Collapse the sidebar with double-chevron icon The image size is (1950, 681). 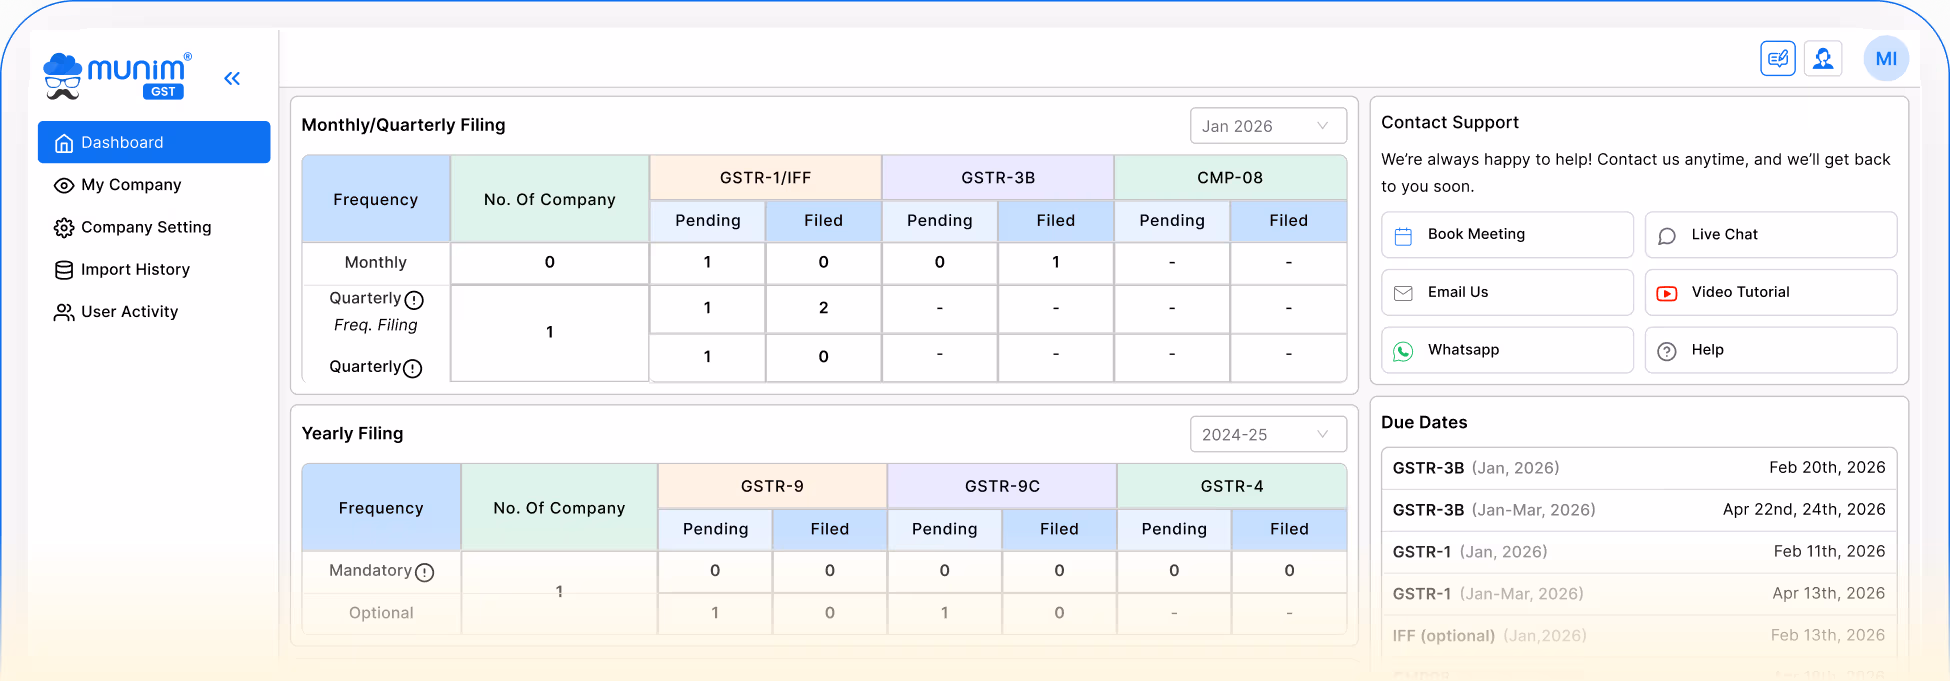[232, 78]
